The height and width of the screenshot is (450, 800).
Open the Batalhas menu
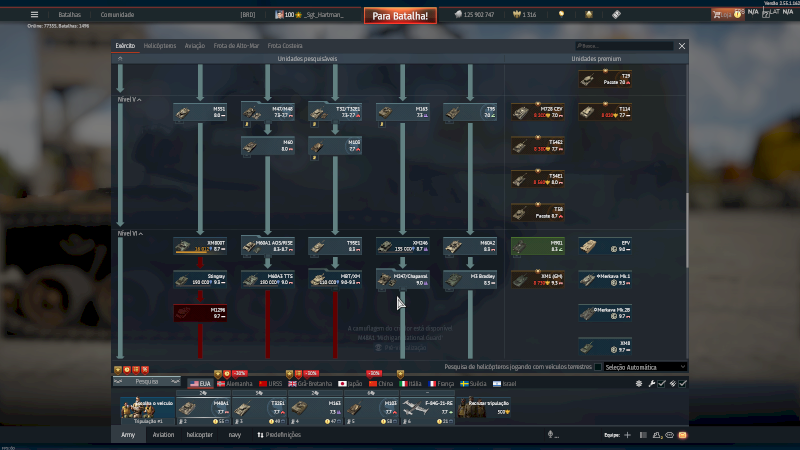69,15
